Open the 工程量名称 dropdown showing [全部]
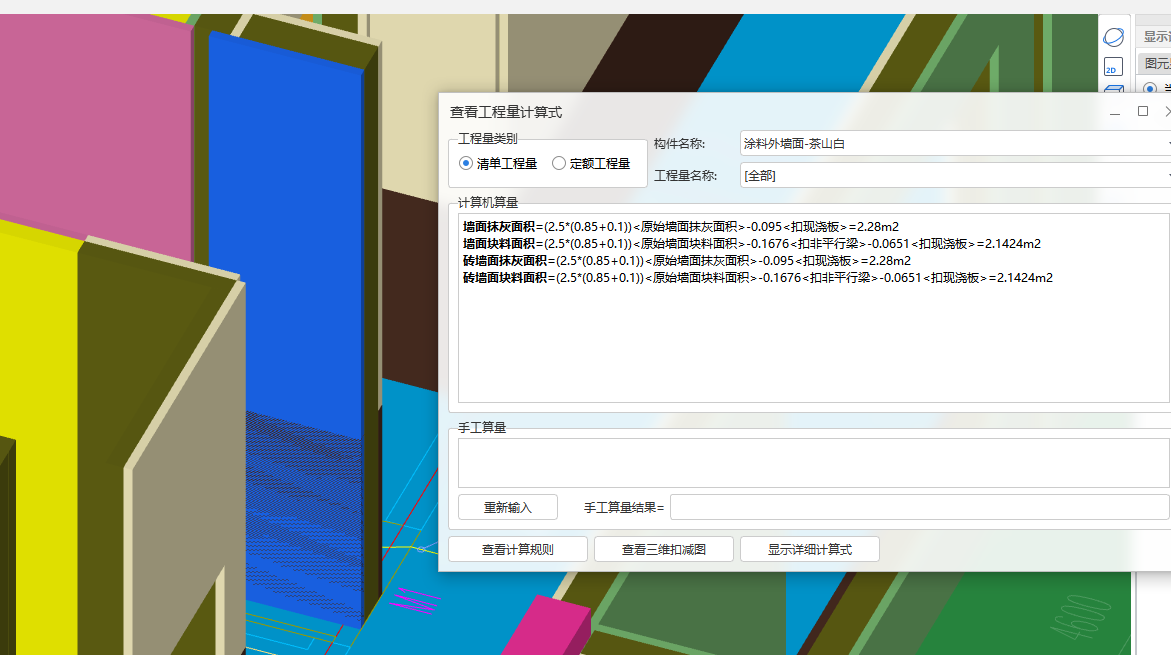The image size is (1171, 655). click(955, 176)
